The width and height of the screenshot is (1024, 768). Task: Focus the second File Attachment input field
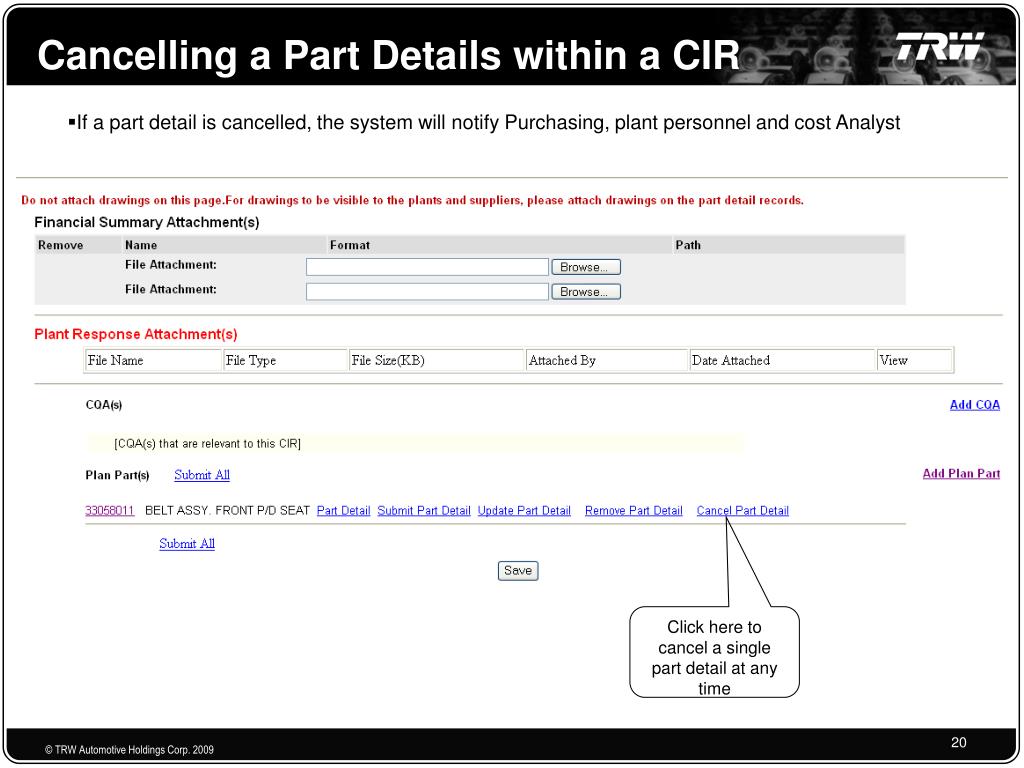point(427,292)
